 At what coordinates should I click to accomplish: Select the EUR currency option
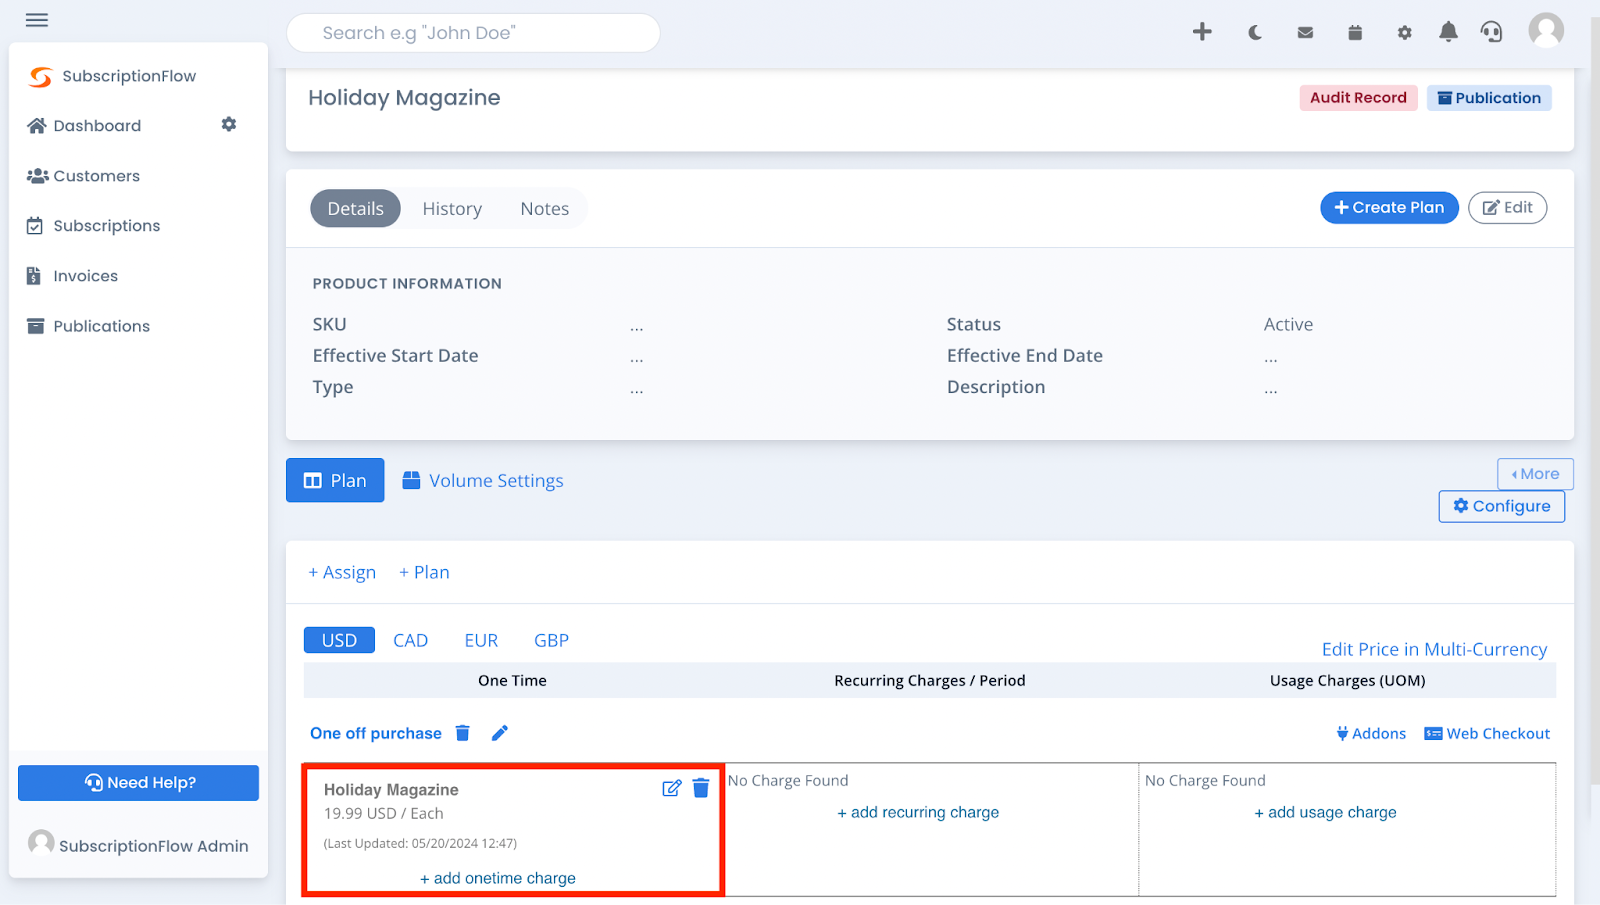coord(481,640)
